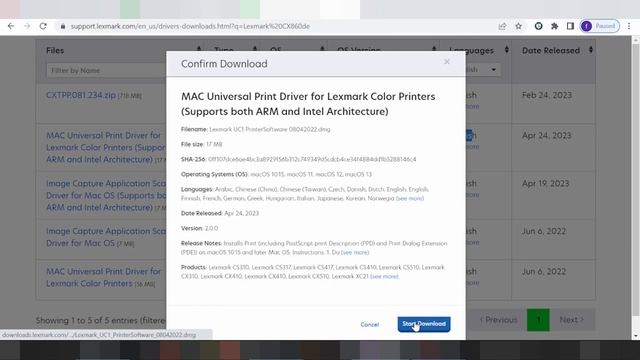This screenshot has height=360, width=640.
Task: Click the circular extension icon beside star
Action: pyautogui.click(x=538, y=26)
